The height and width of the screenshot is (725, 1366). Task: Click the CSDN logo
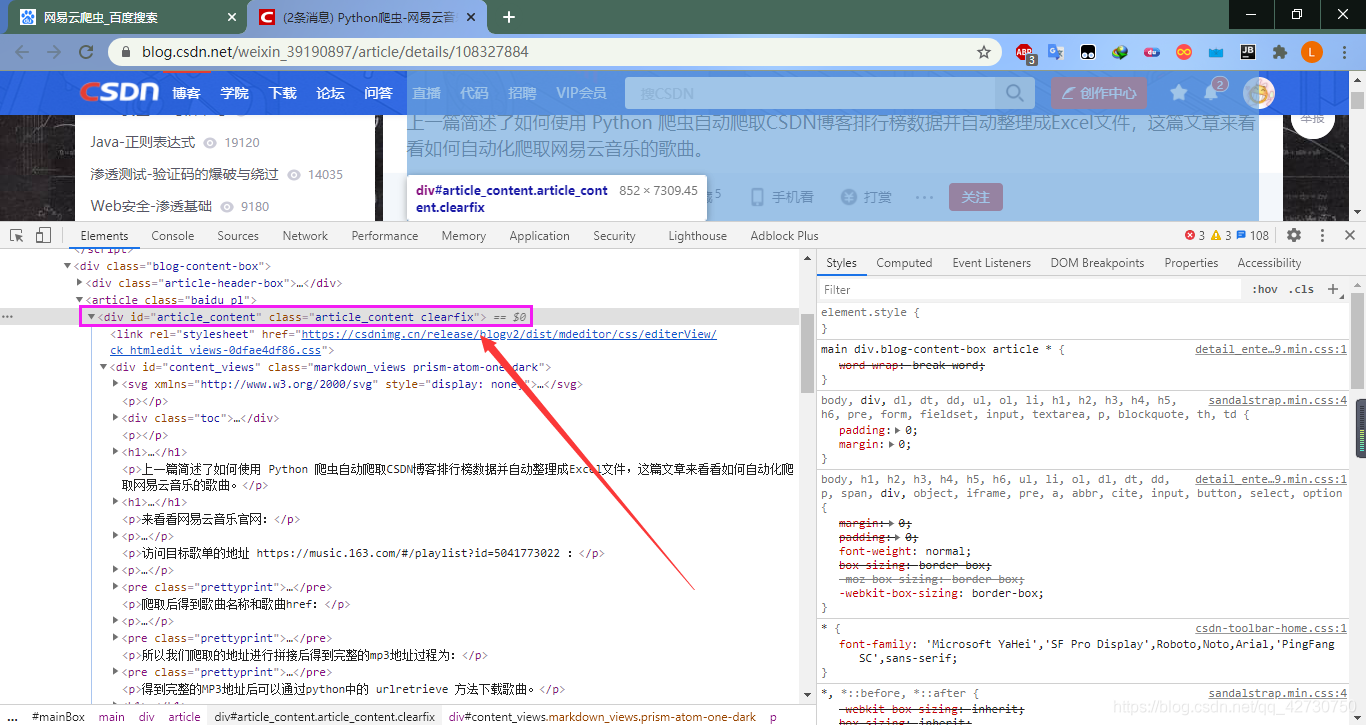point(119,92)
